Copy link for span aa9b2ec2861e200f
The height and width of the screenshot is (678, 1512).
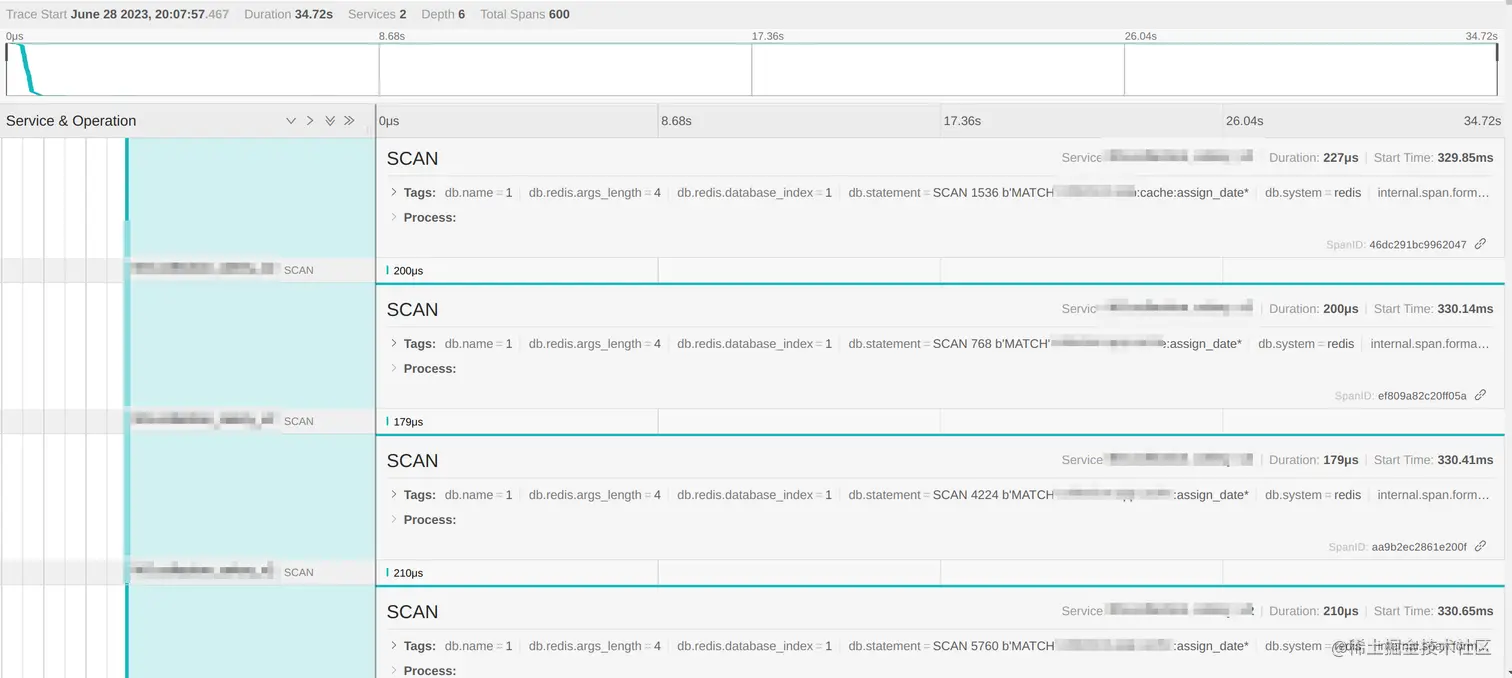[1480, 546]
